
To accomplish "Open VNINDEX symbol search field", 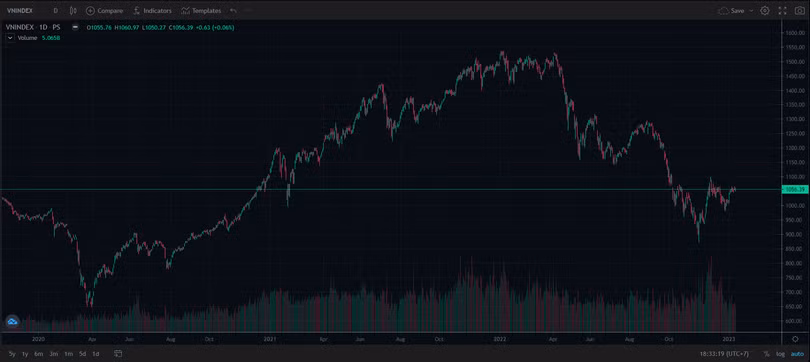I will [20, 10].
